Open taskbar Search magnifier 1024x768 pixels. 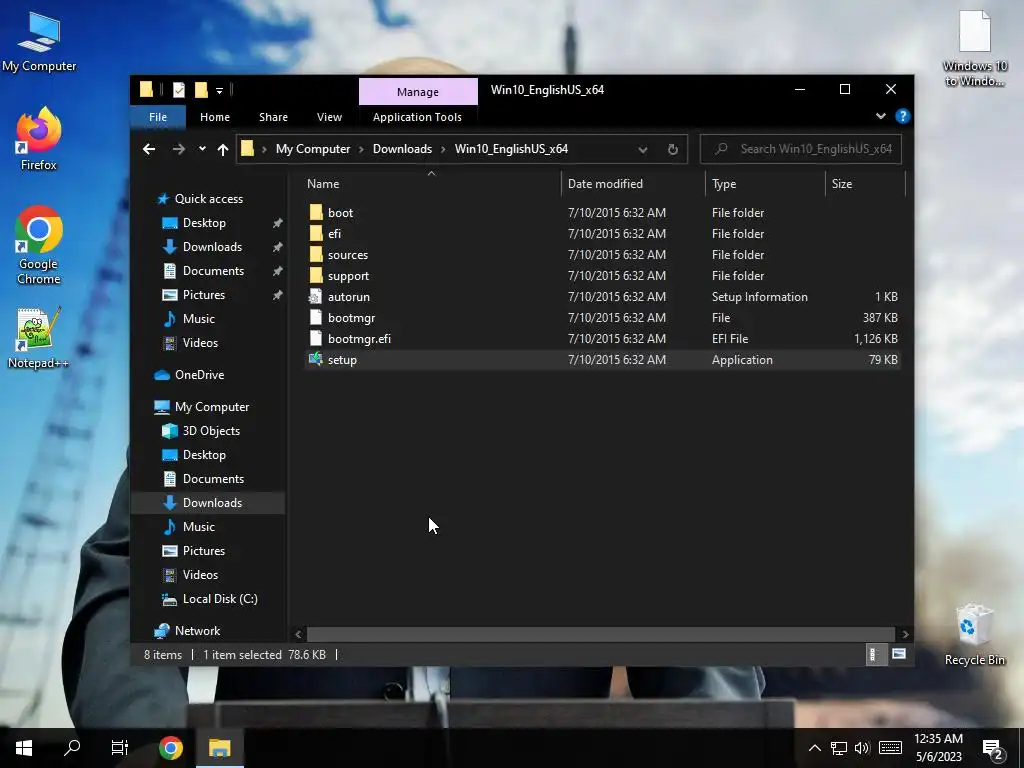(72, 748)
